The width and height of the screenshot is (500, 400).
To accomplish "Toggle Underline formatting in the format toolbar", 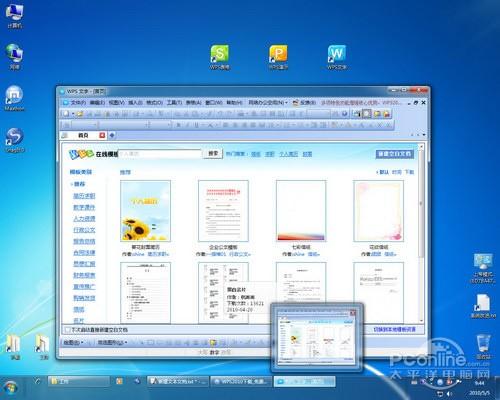I will pos(196,125).
